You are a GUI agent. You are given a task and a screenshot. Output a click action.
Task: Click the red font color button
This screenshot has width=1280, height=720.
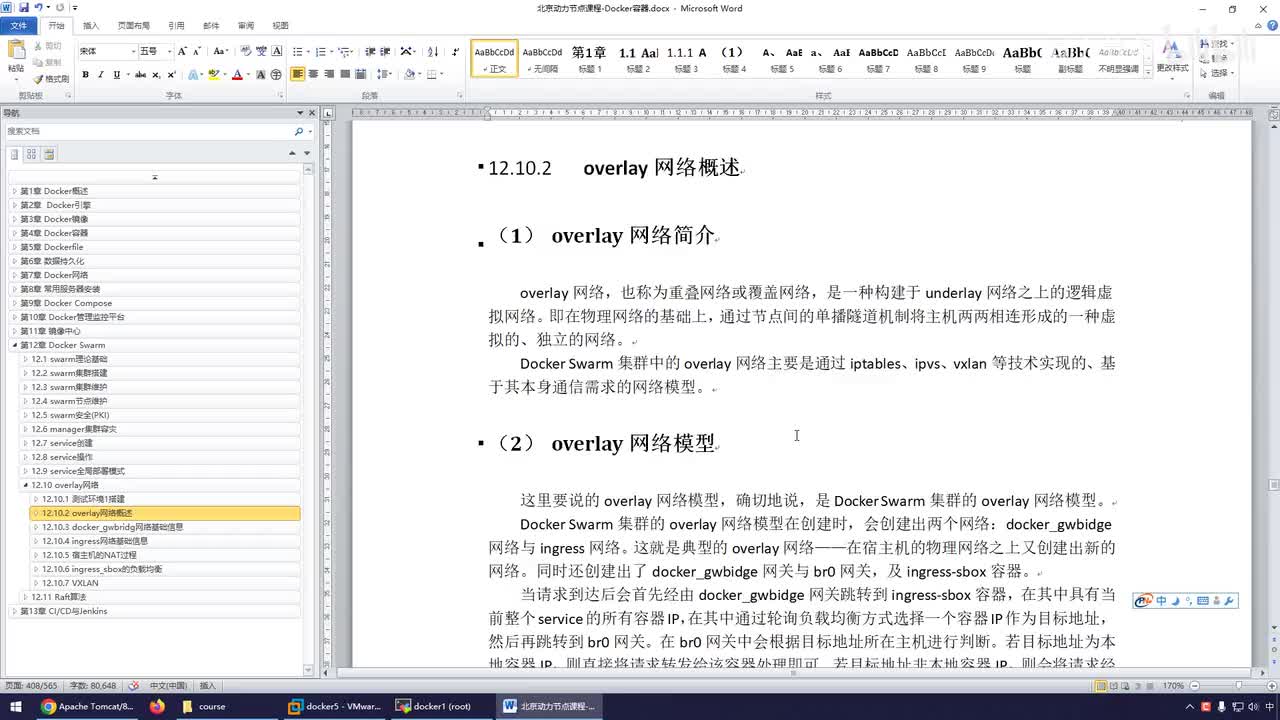click(x=237, y=74)
